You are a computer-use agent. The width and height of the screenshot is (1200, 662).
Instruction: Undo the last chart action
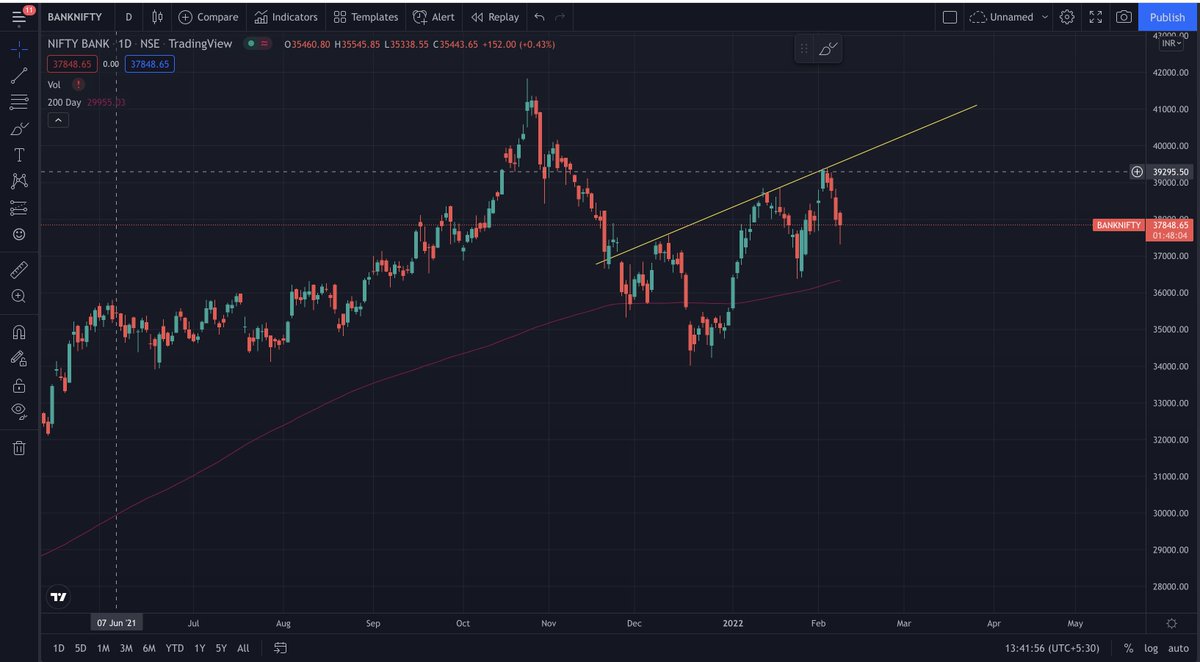(x=540, y=17)
